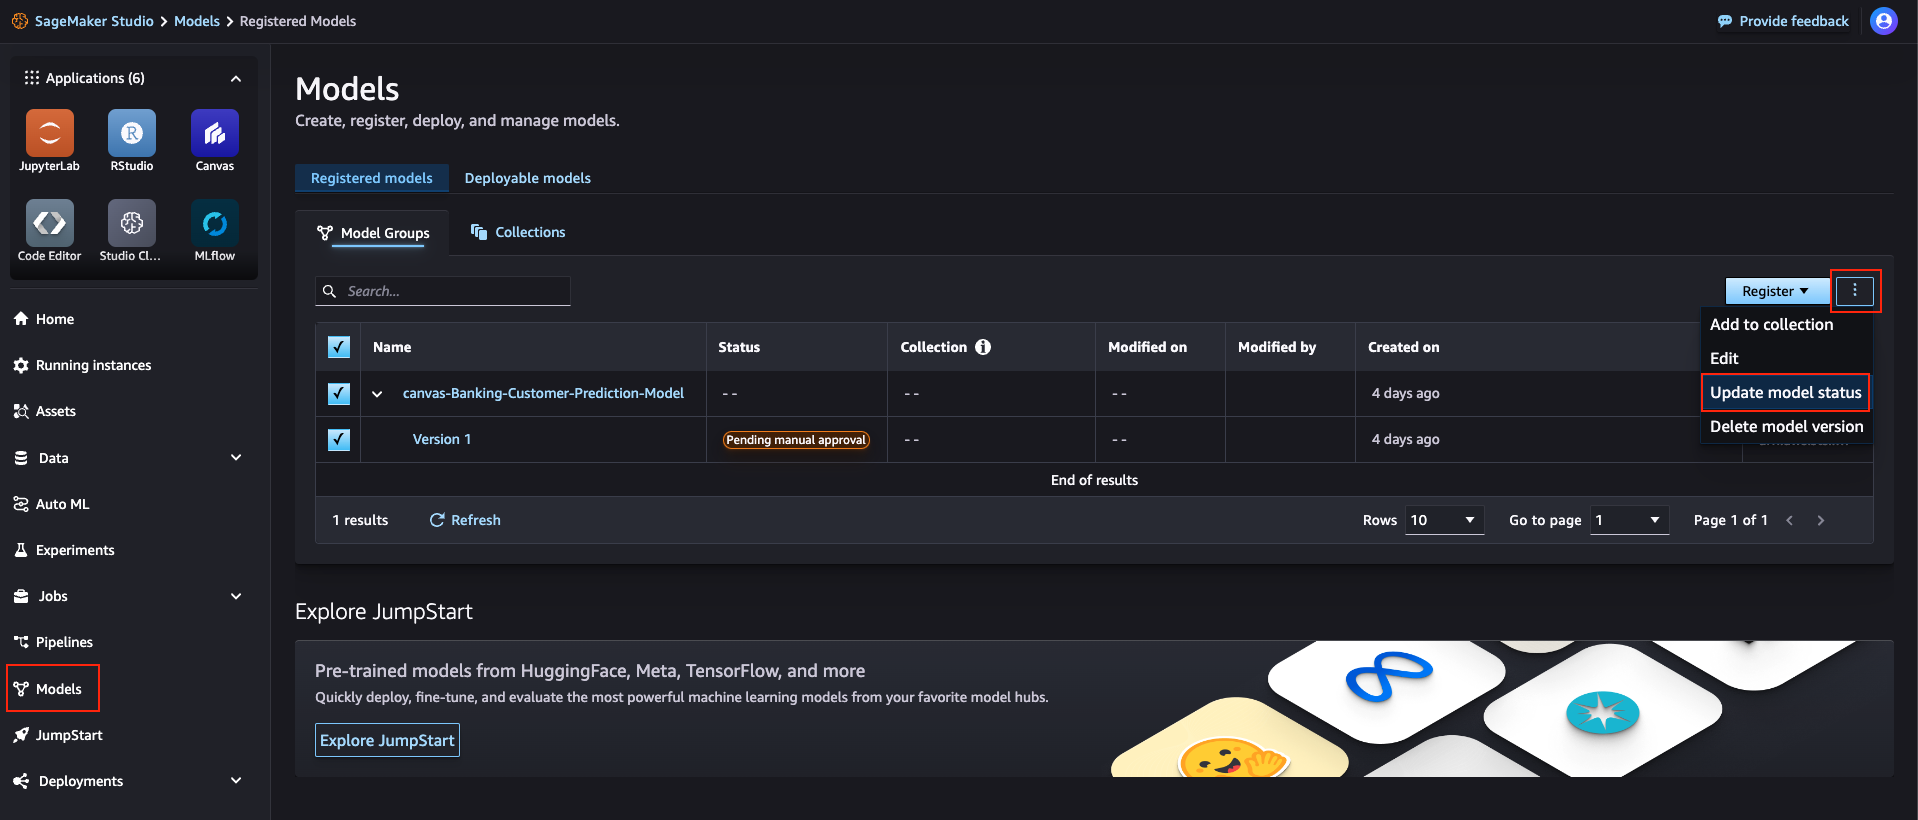Viewport: 1918px width, 820px height.
Task: Click the Auto ML sidebar icon
Action: click(x=21, y=504)
